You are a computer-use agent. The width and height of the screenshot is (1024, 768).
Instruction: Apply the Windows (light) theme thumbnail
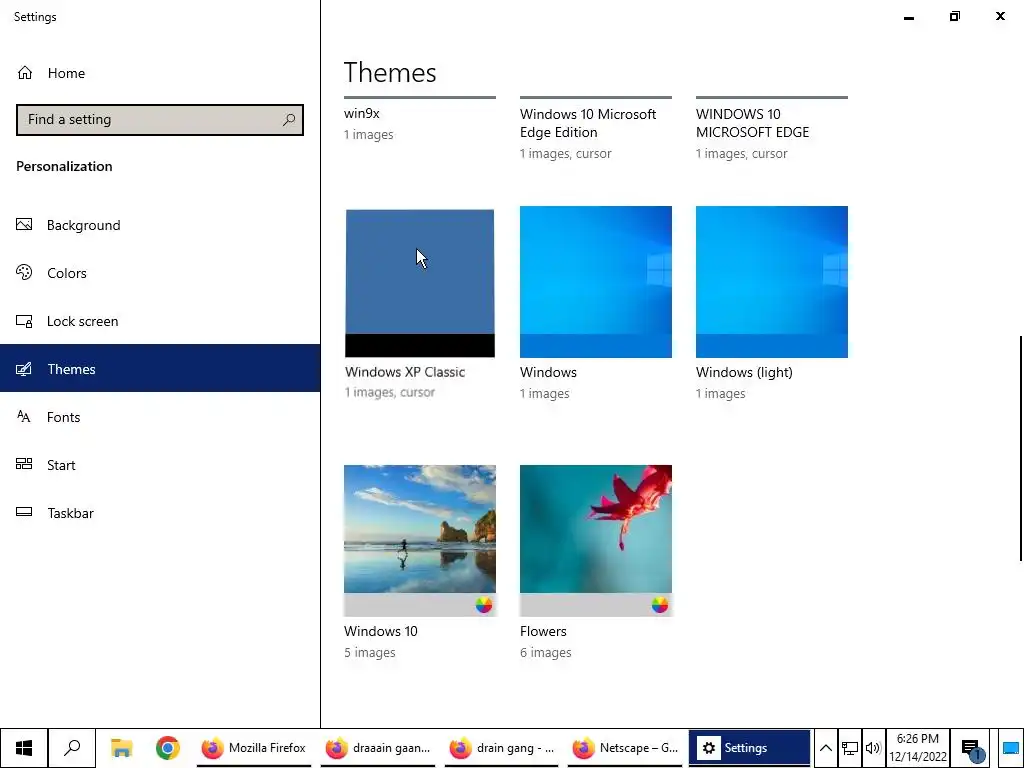[772, 281]
